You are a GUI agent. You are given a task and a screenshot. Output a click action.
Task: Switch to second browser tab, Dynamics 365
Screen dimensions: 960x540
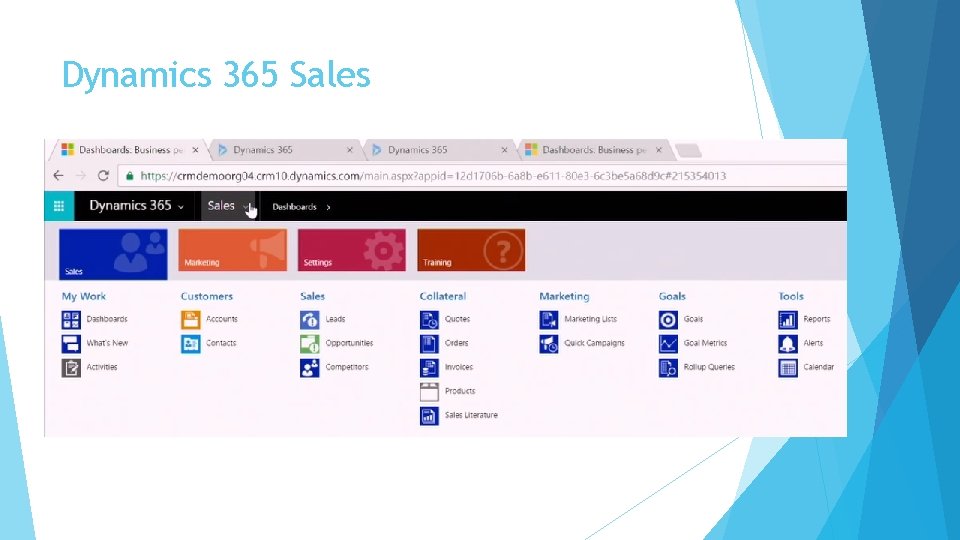[286, 150]
